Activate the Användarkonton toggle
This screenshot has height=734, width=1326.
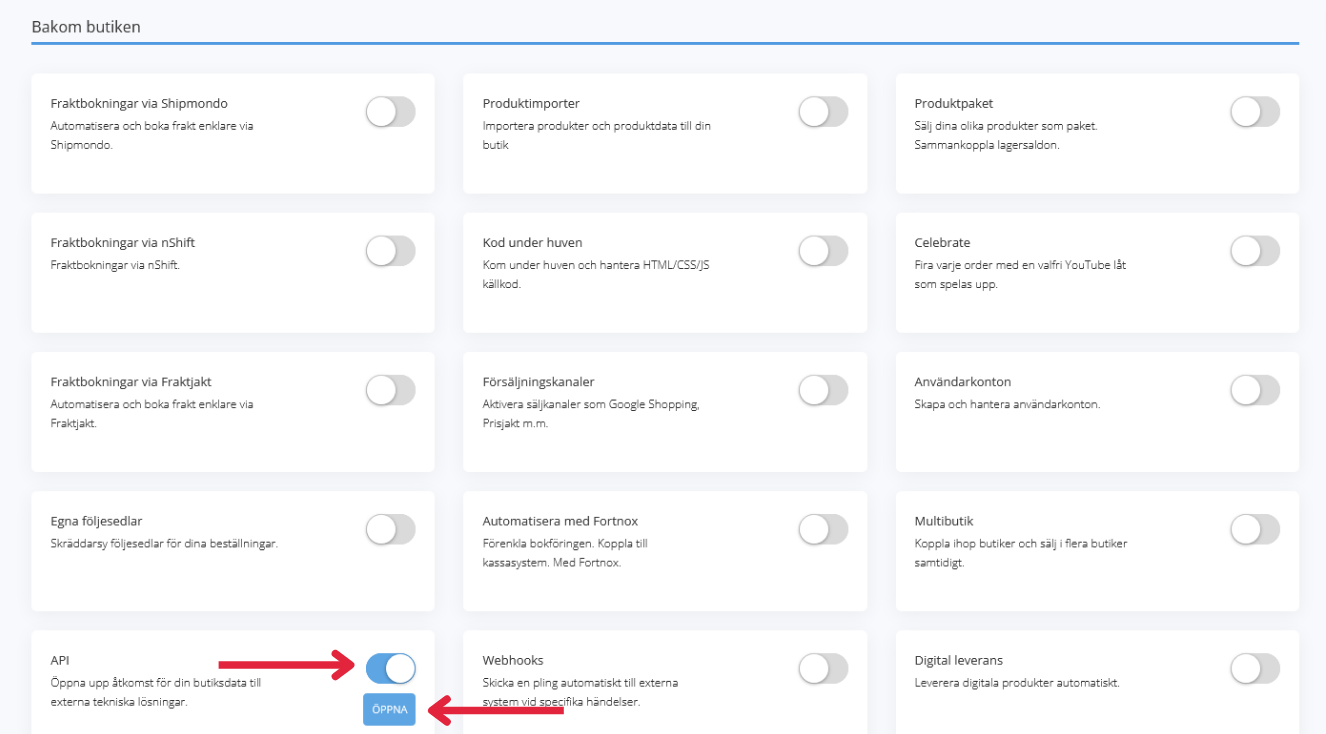1254,390
